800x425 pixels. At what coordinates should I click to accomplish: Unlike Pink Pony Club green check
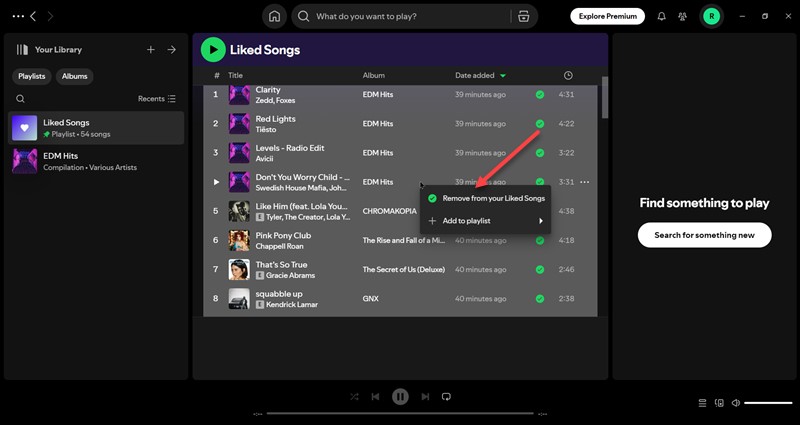point(540,240)
